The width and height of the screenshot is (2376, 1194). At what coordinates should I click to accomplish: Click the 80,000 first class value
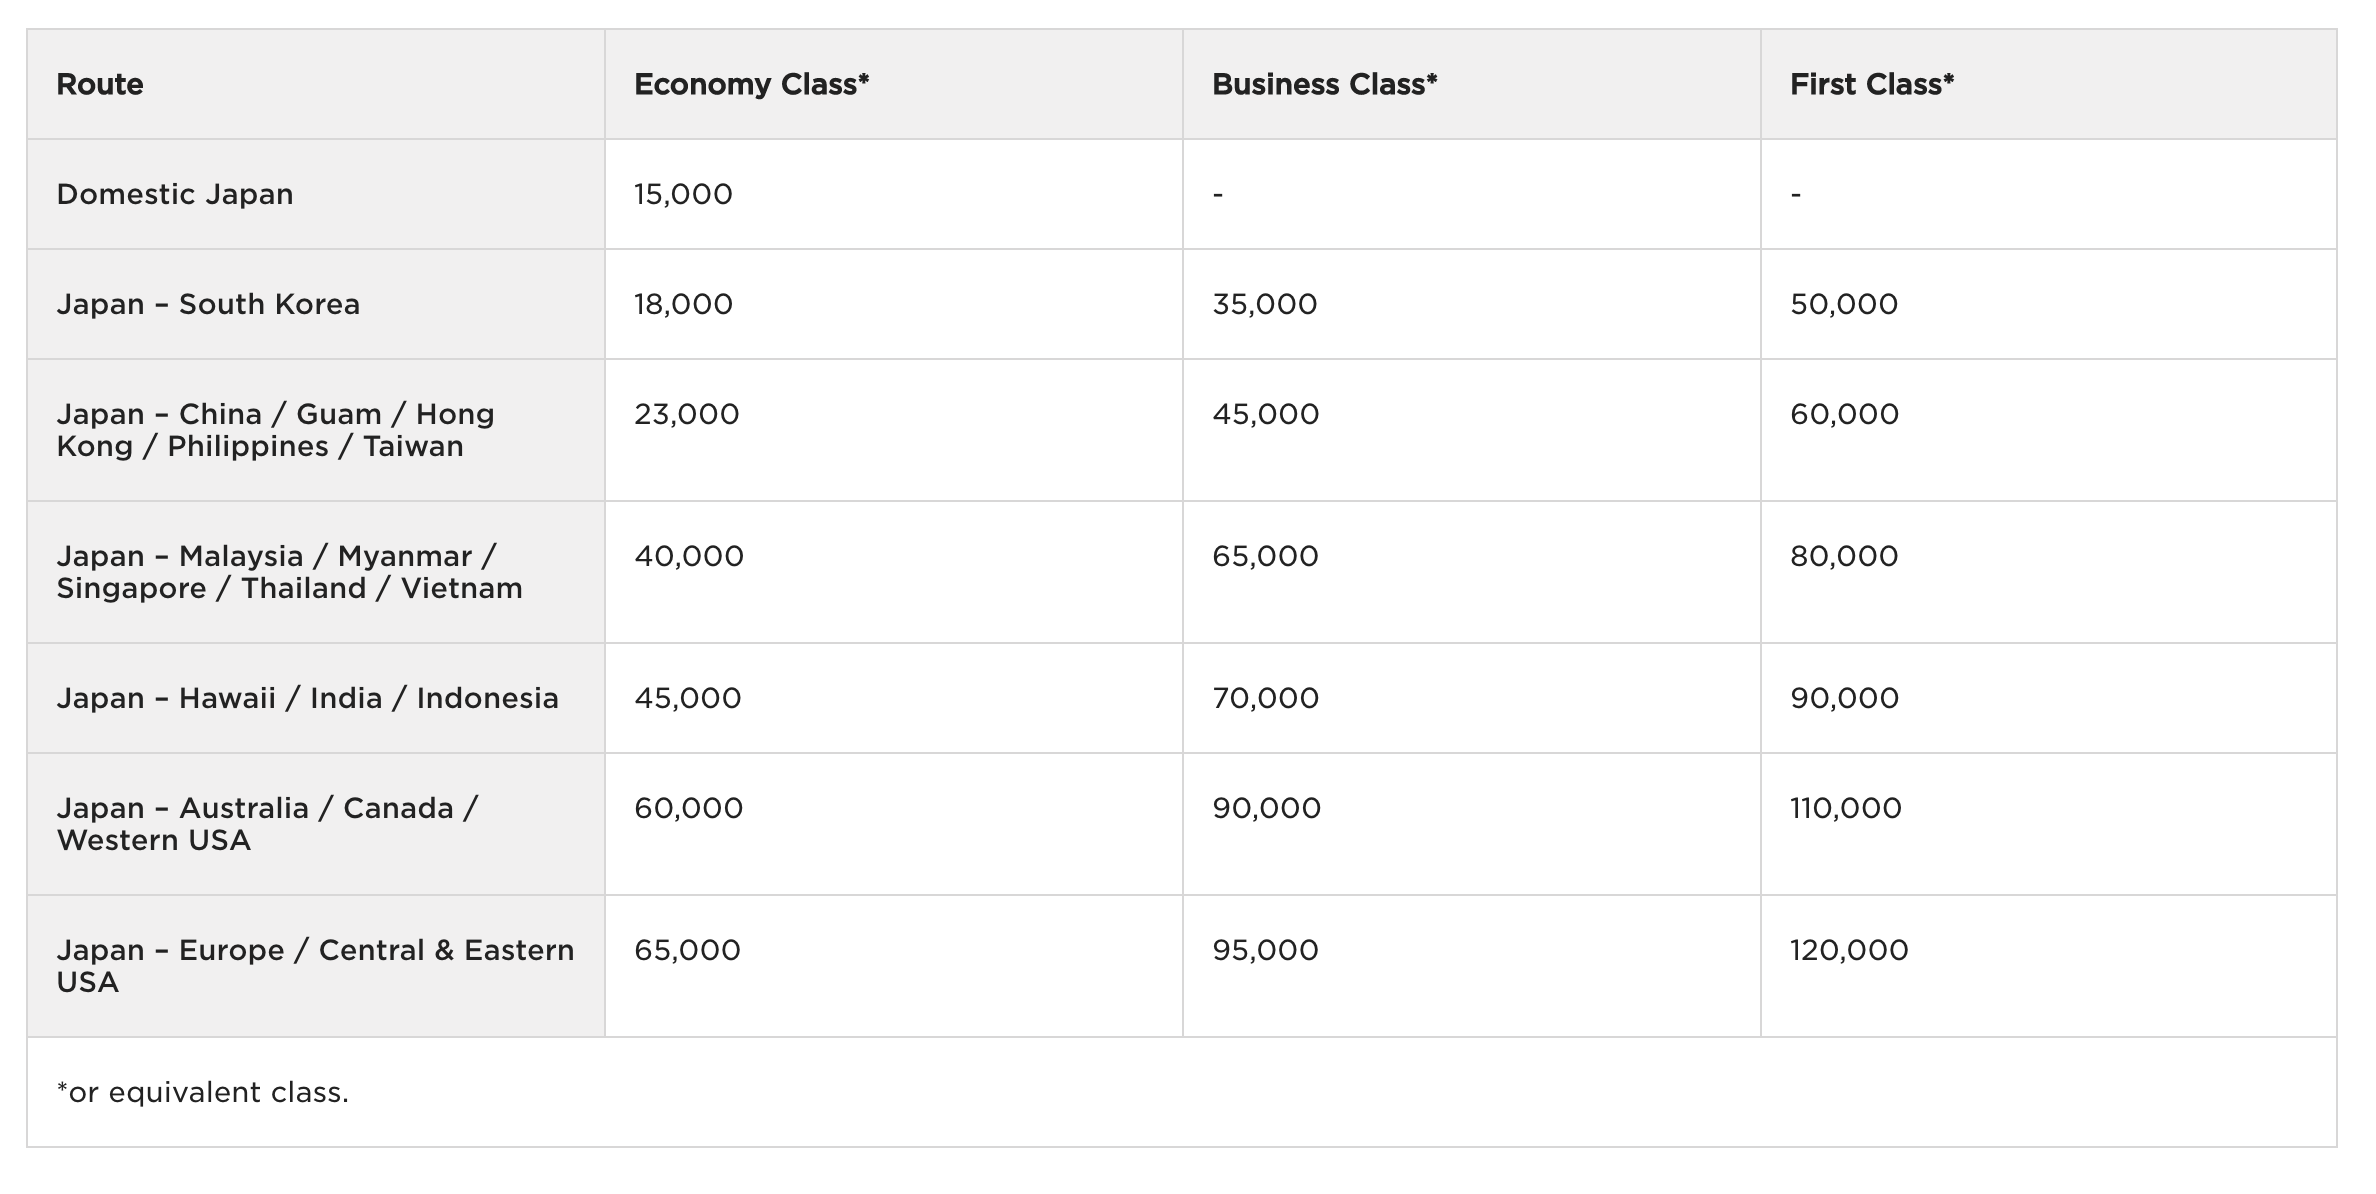1844,556
